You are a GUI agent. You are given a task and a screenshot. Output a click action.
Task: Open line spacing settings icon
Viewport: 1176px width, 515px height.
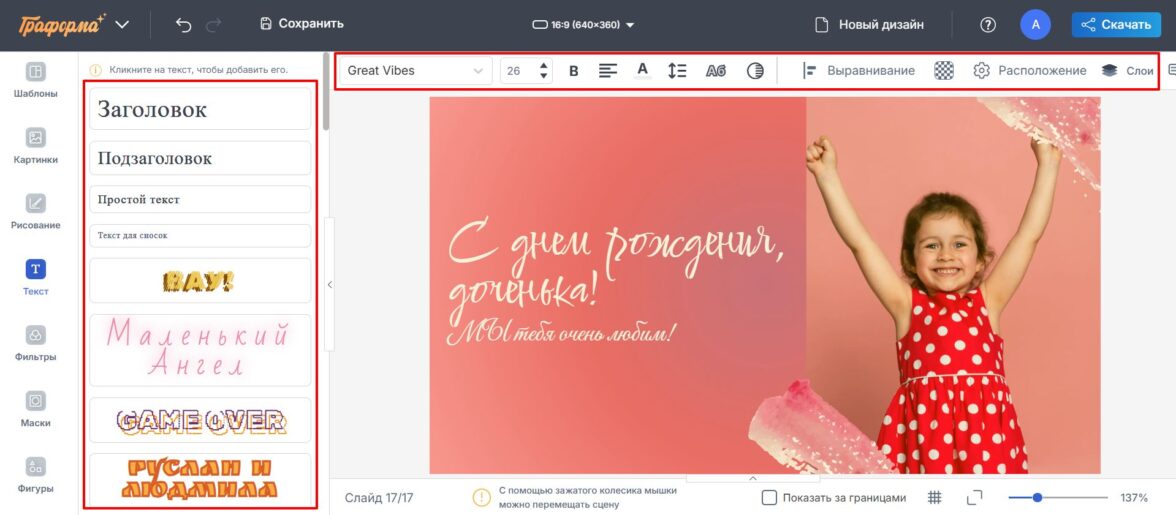(x=677, y=71)
